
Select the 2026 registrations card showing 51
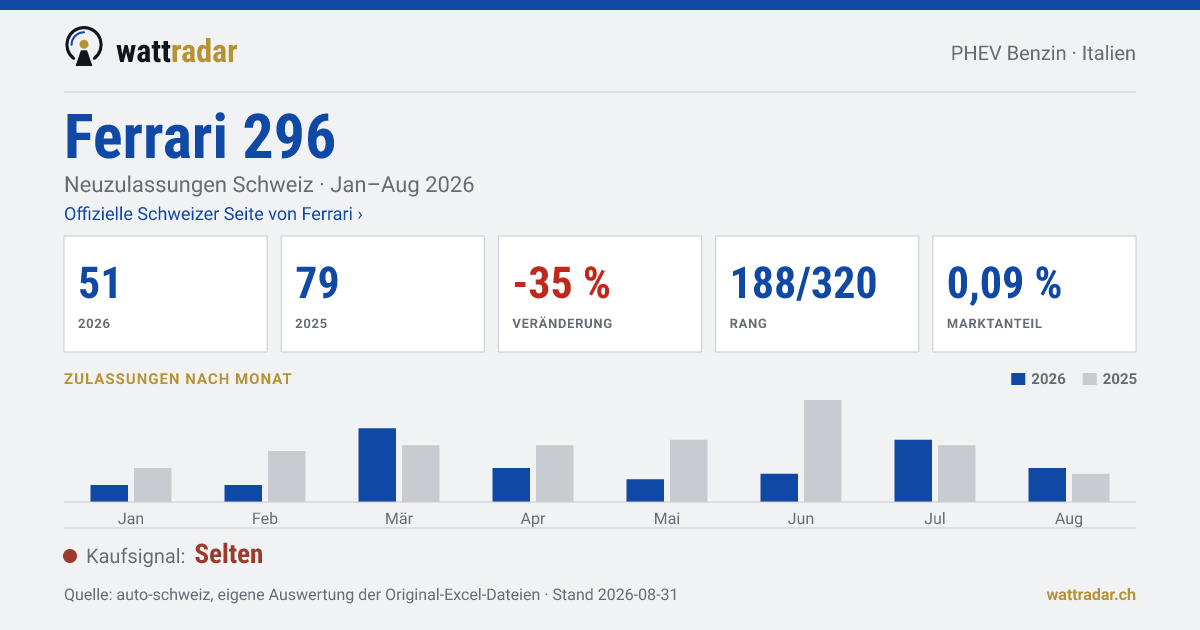[165, 294]
